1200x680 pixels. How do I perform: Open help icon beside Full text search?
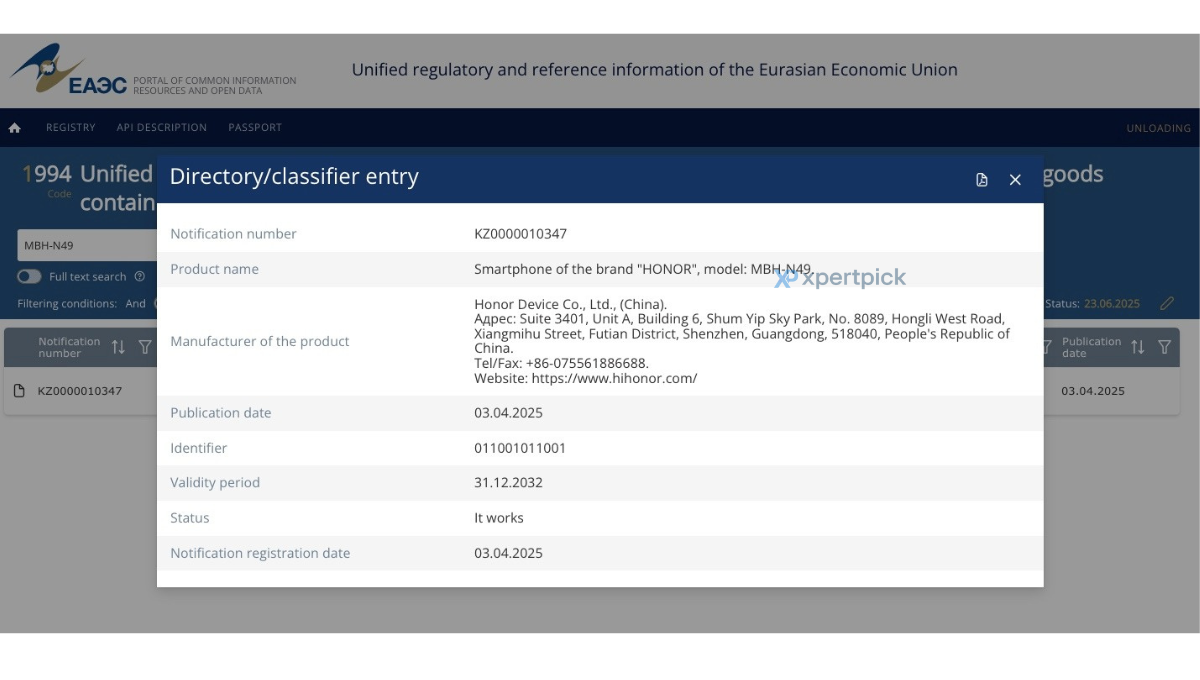click(140, 277)
